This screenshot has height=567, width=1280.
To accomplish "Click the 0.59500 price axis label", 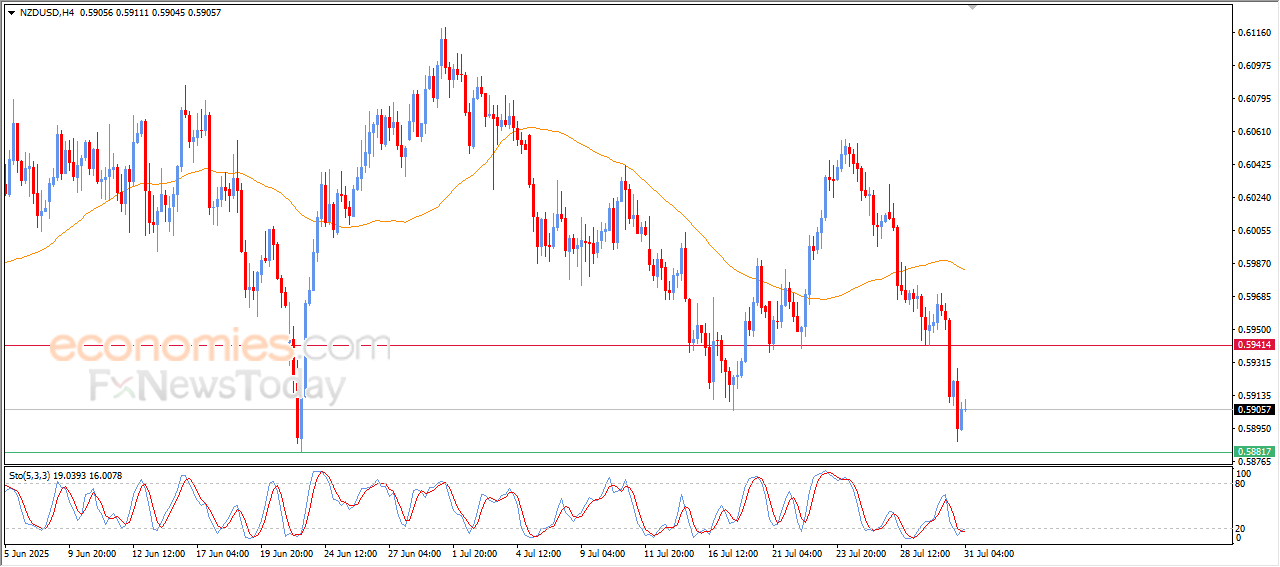I will click(1254, 330).
